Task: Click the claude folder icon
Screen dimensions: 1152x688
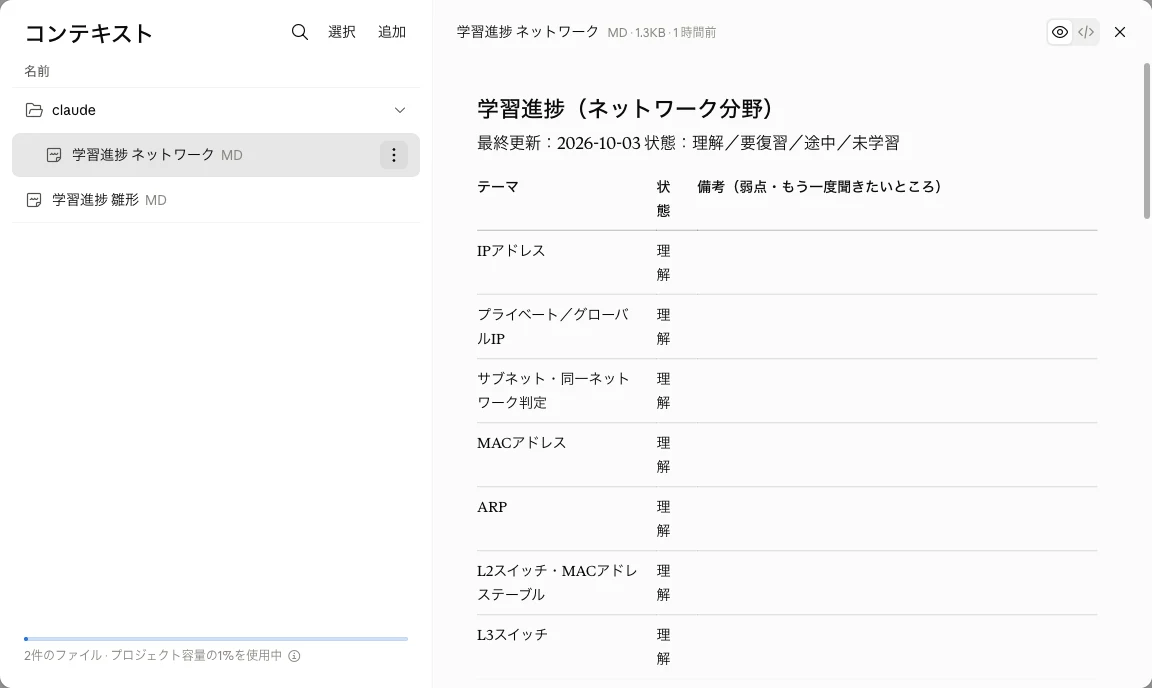Action: pyautogui.click(x=34, y=110)
